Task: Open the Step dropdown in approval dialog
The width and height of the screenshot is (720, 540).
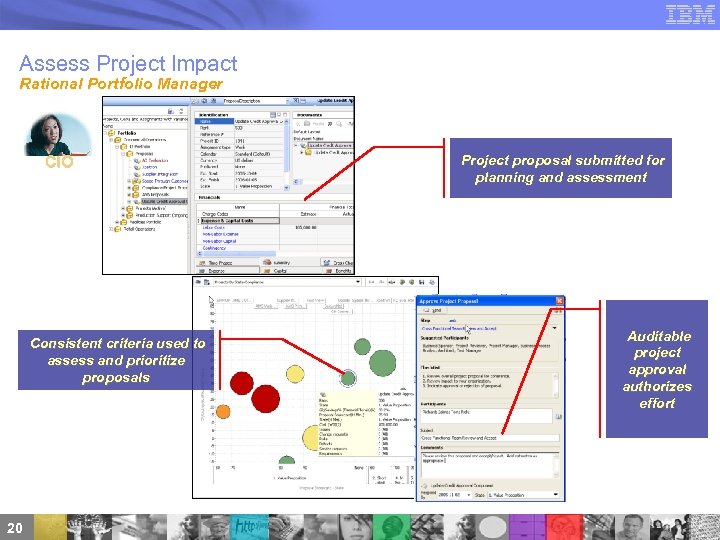Action: coord(555,328)
